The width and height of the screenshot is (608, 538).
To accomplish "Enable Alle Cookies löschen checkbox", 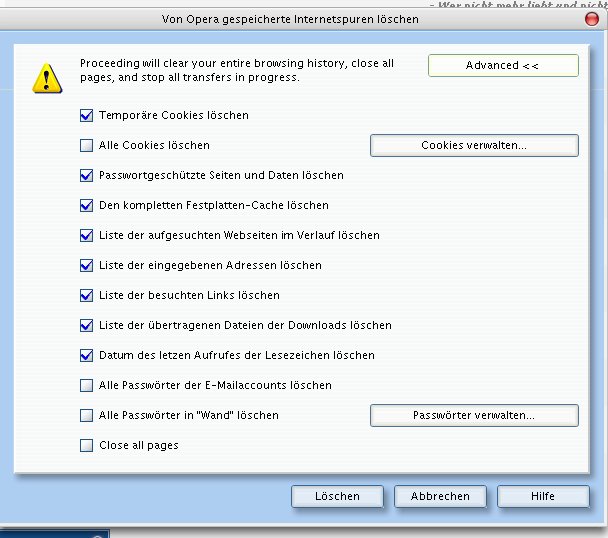I will point(86,145).
